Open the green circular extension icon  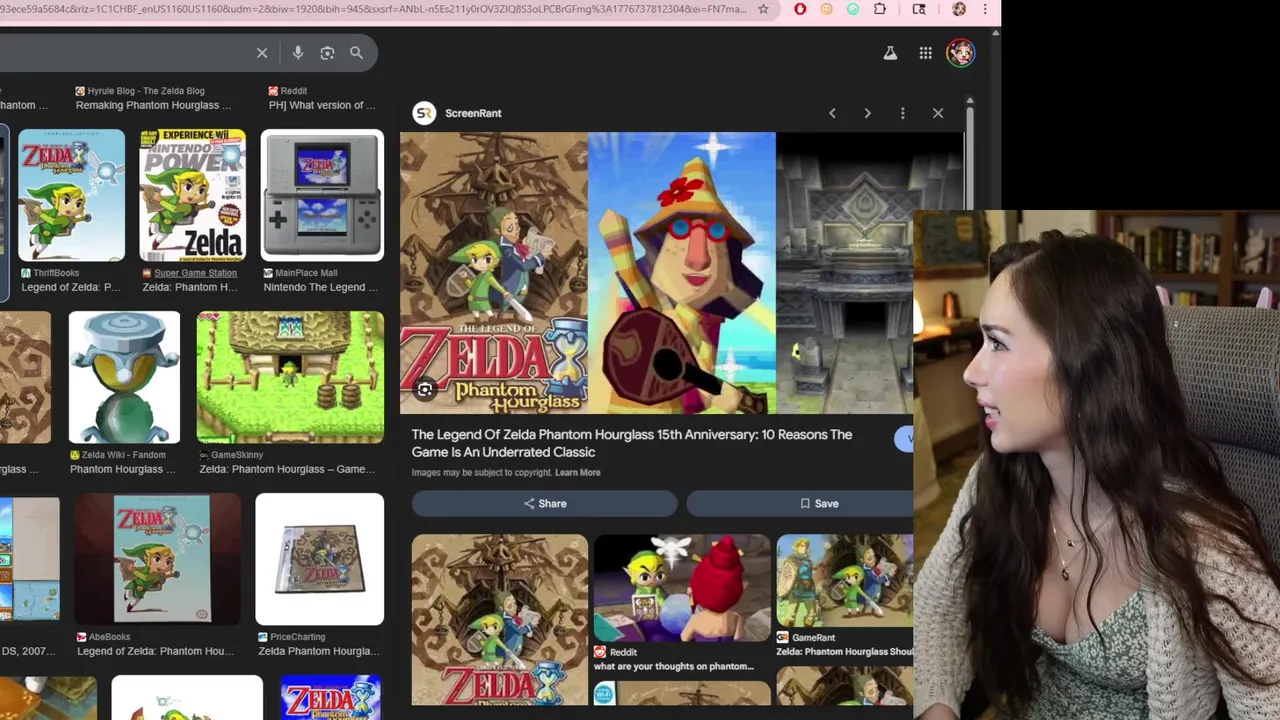click(x=852, y=9)
